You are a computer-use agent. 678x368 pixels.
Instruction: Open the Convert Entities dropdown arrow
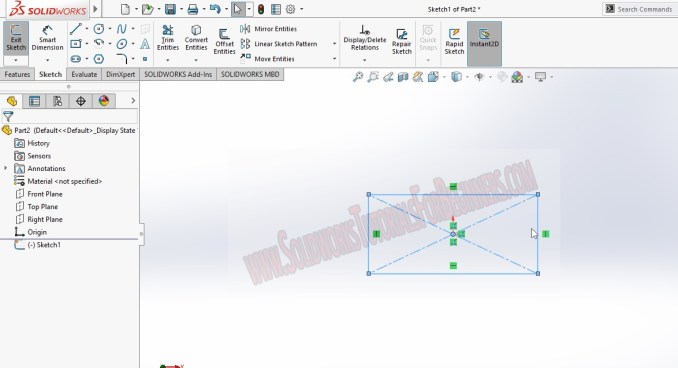(x=196, y=60)
